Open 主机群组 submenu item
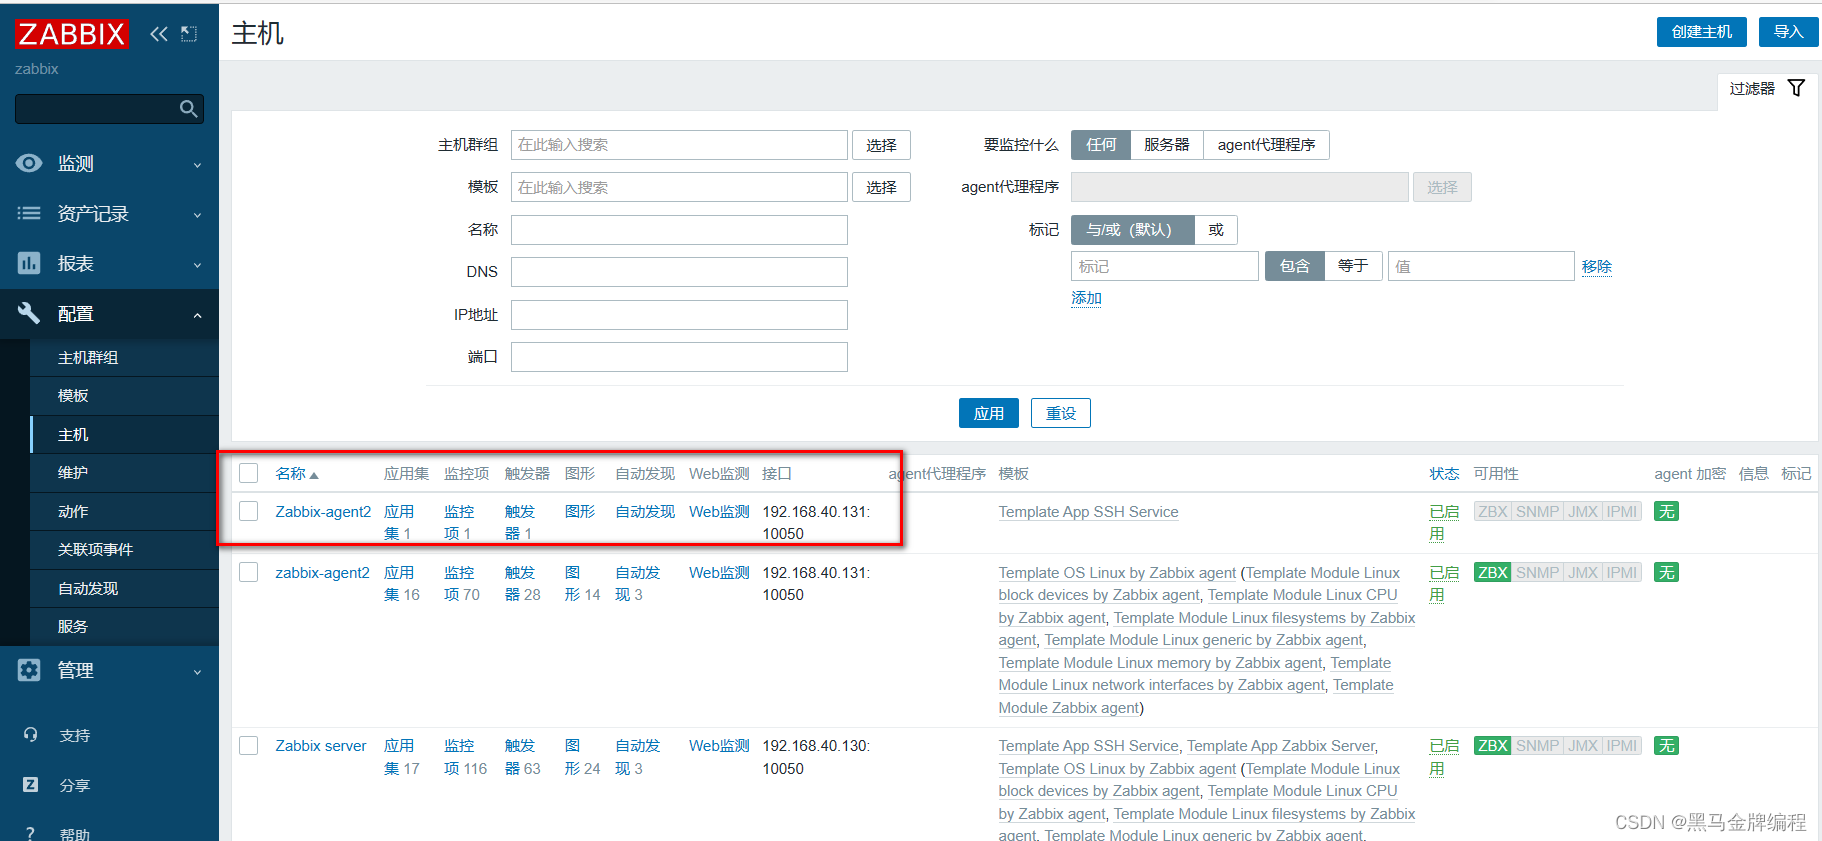Screen dimensions: 1822x841 (124, 358)
